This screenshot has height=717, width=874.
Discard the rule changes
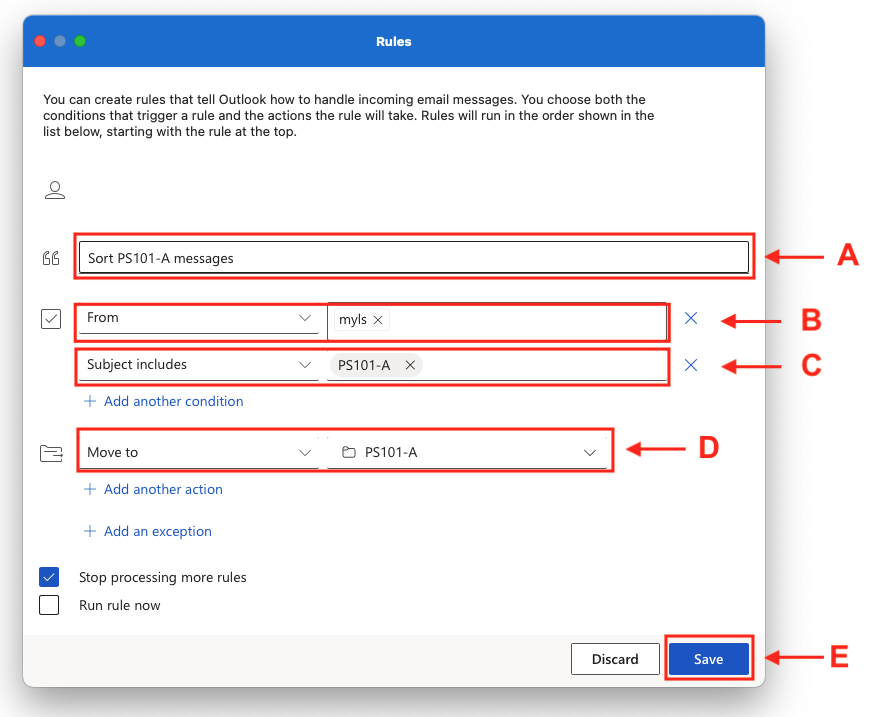pyautogui.click(x=615, y=659)
